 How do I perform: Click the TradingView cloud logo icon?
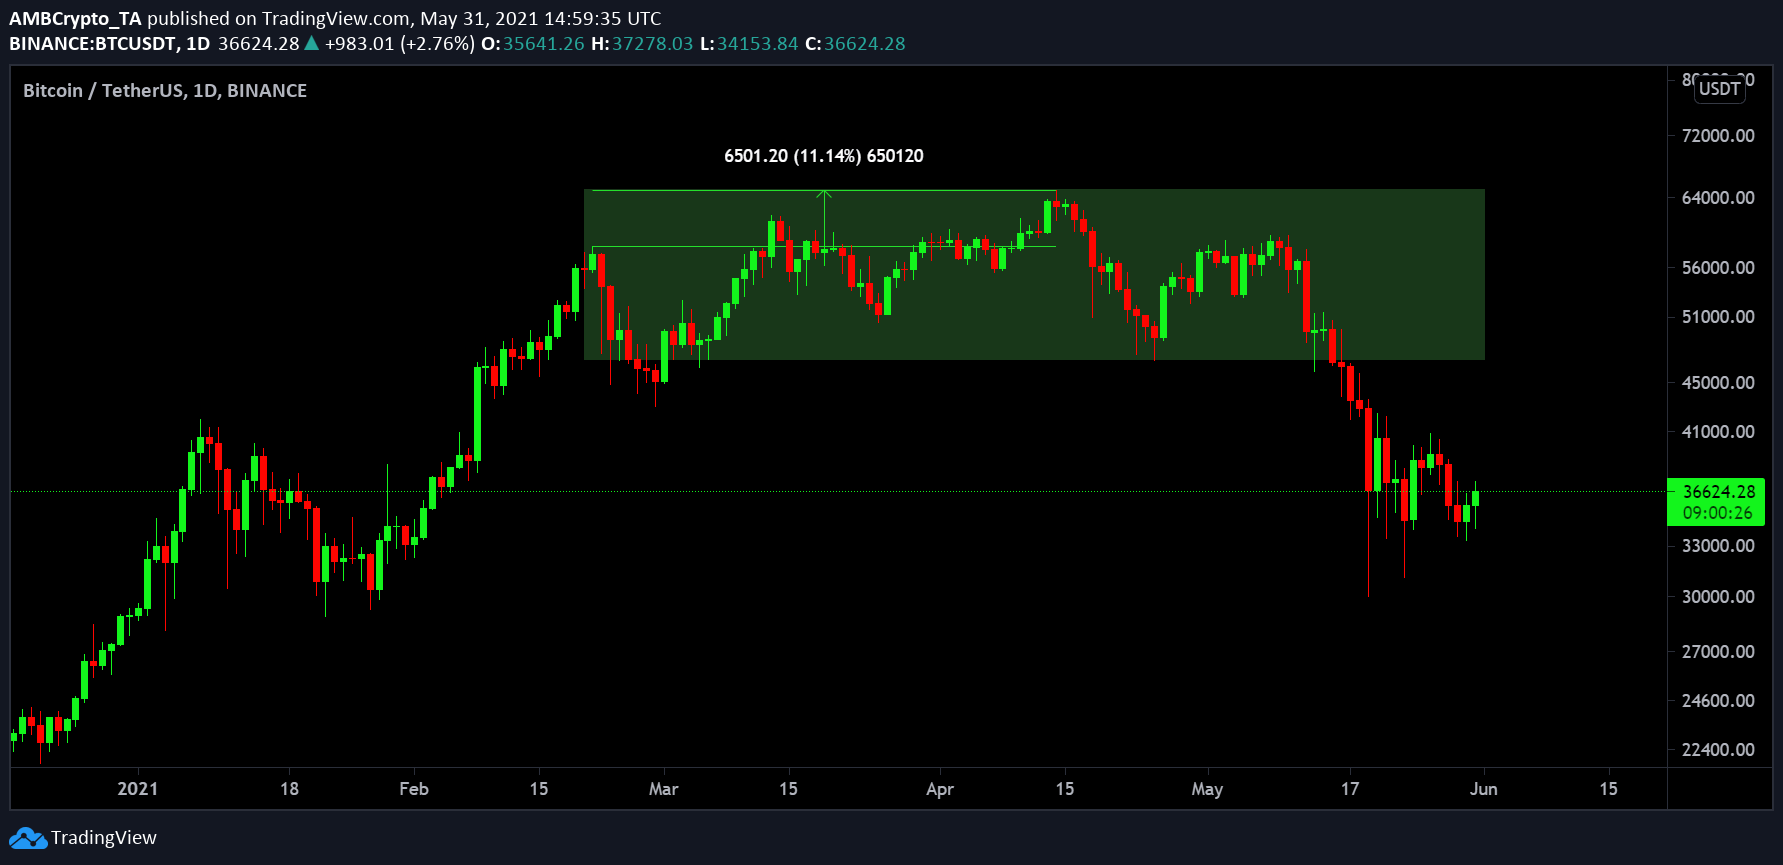pyautogui.click(x=28, y=838)
